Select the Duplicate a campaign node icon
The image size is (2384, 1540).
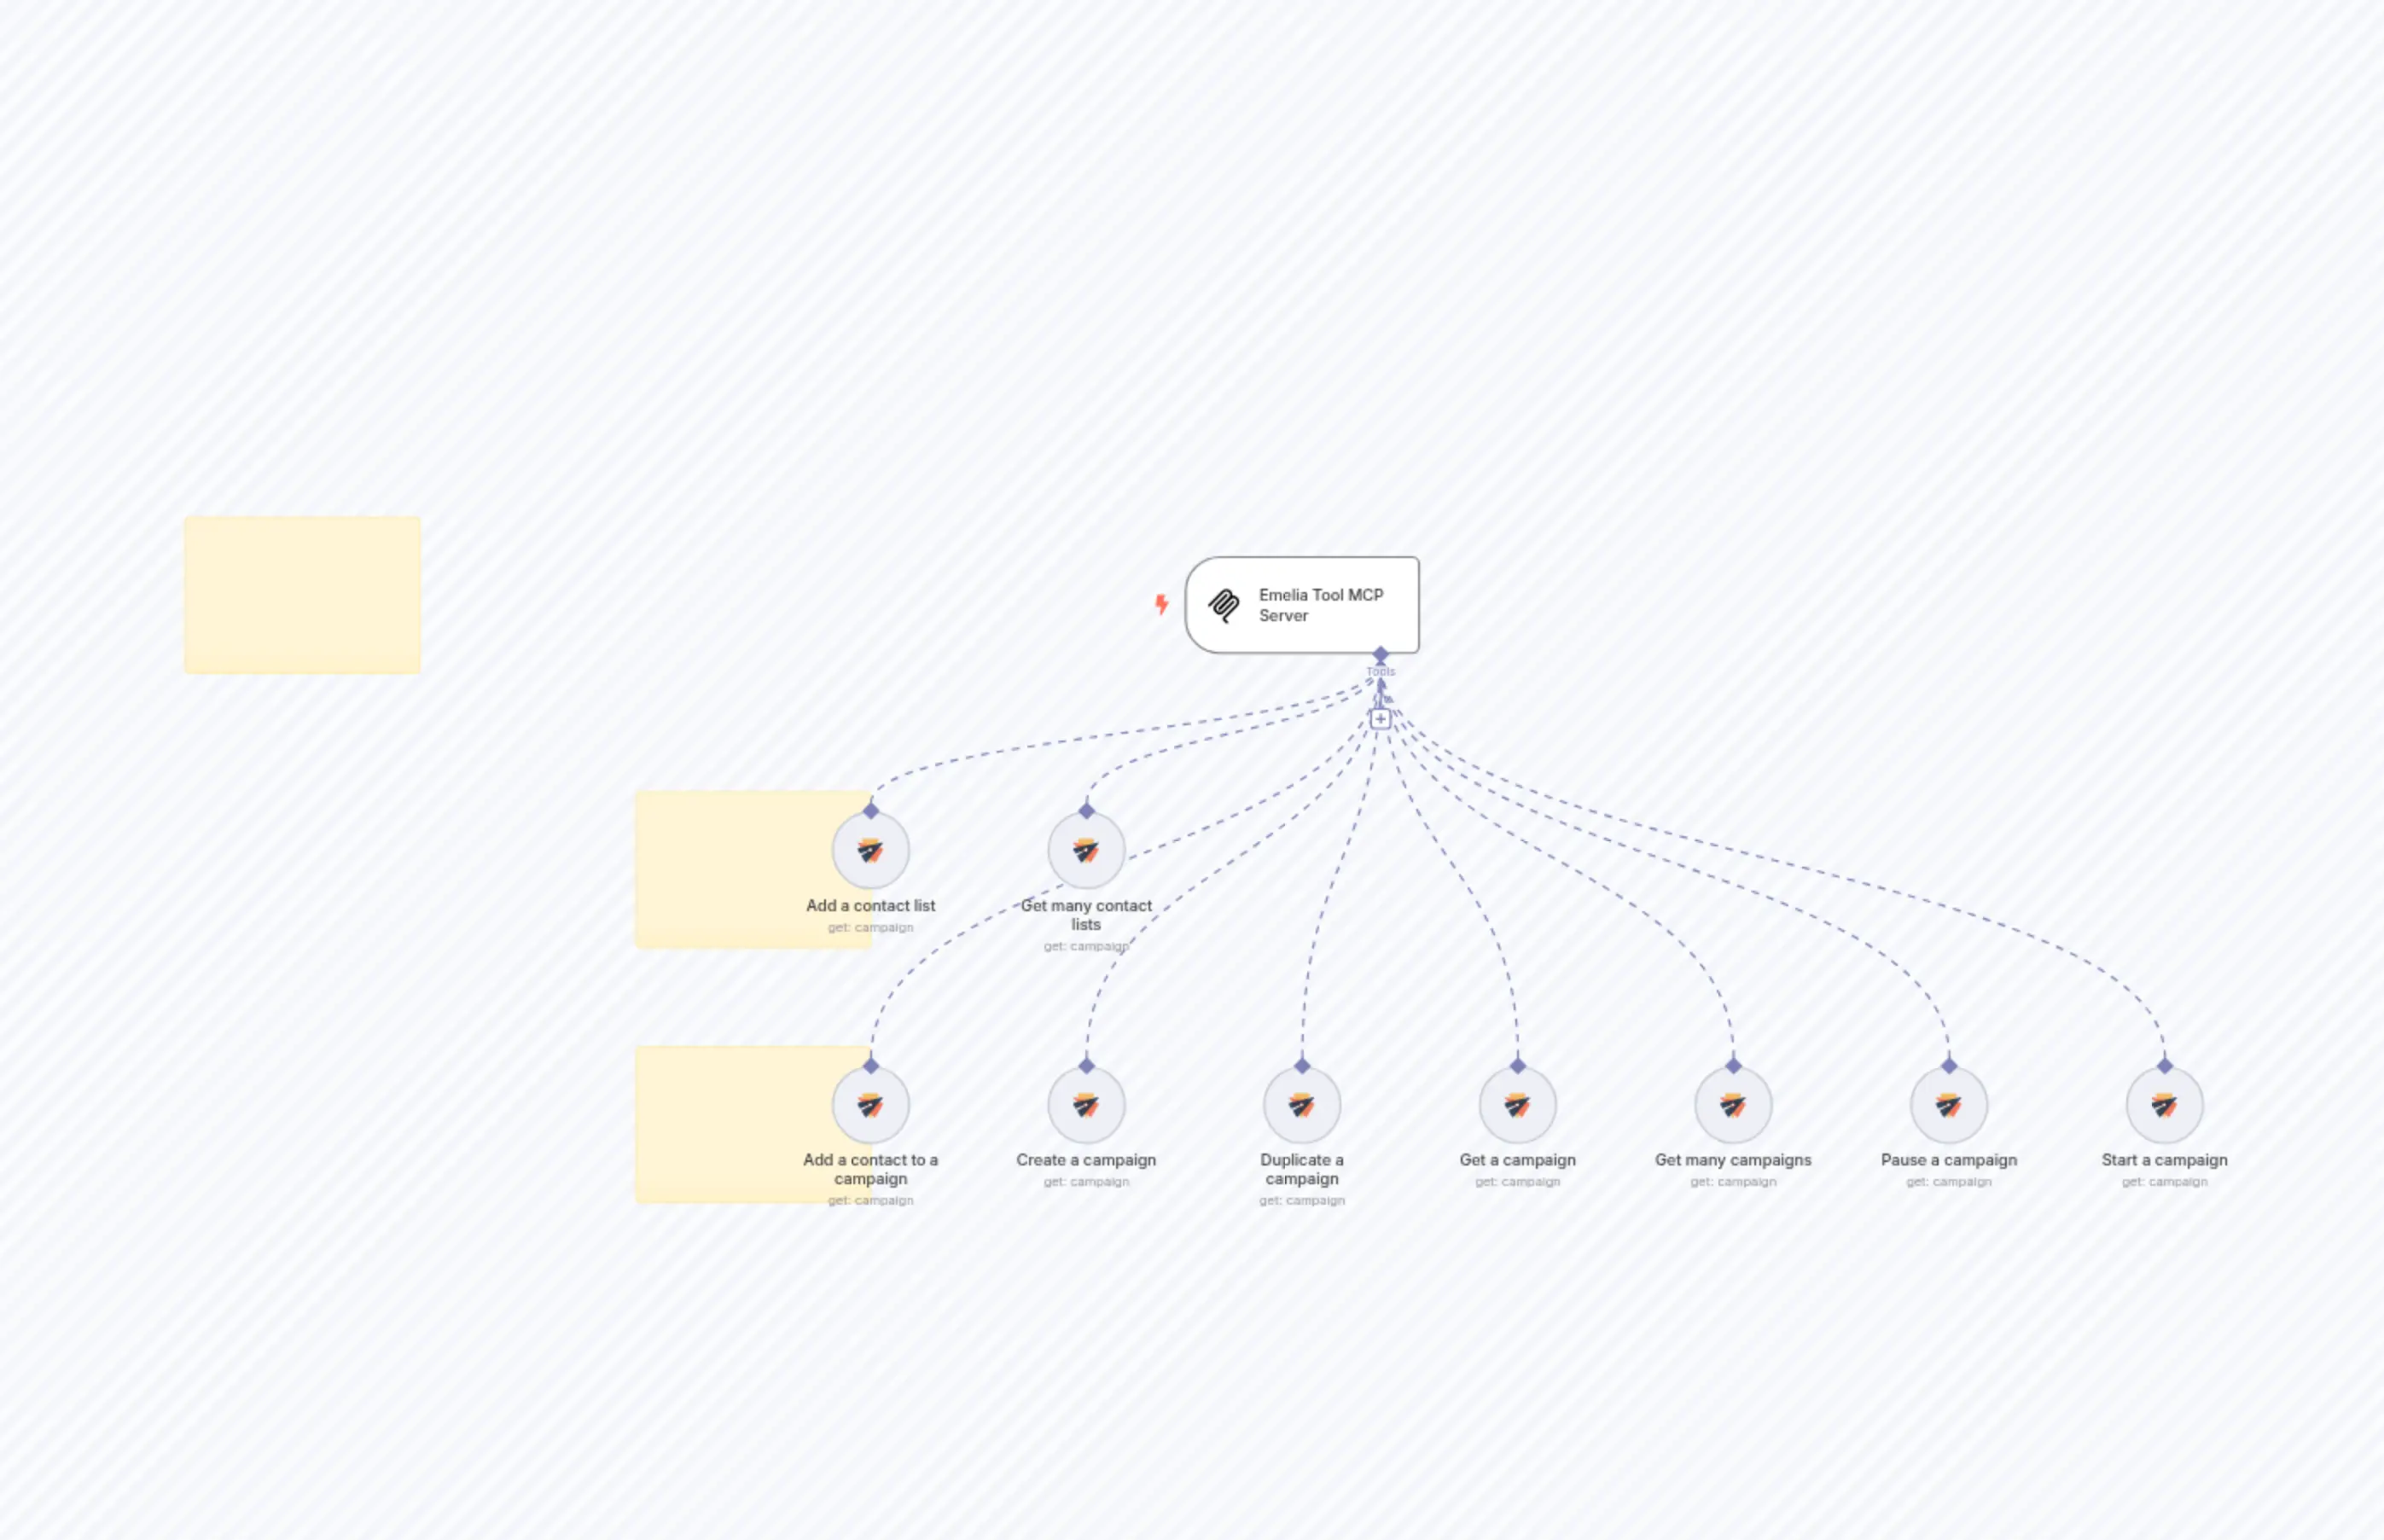click(x=1301, y=1105)
